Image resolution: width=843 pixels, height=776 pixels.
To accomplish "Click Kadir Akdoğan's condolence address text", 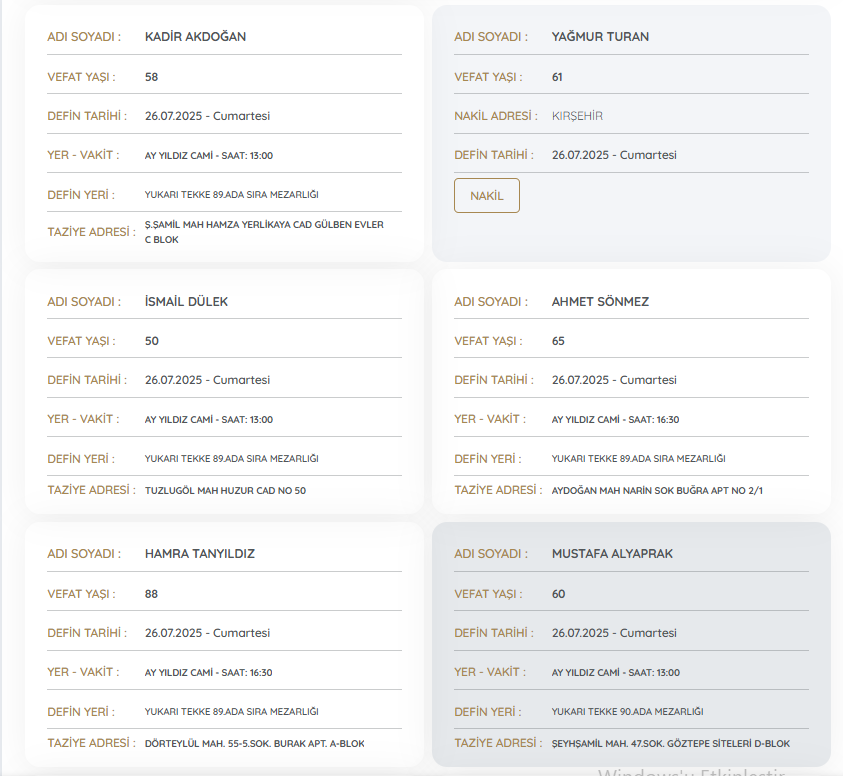I will 264,232.
